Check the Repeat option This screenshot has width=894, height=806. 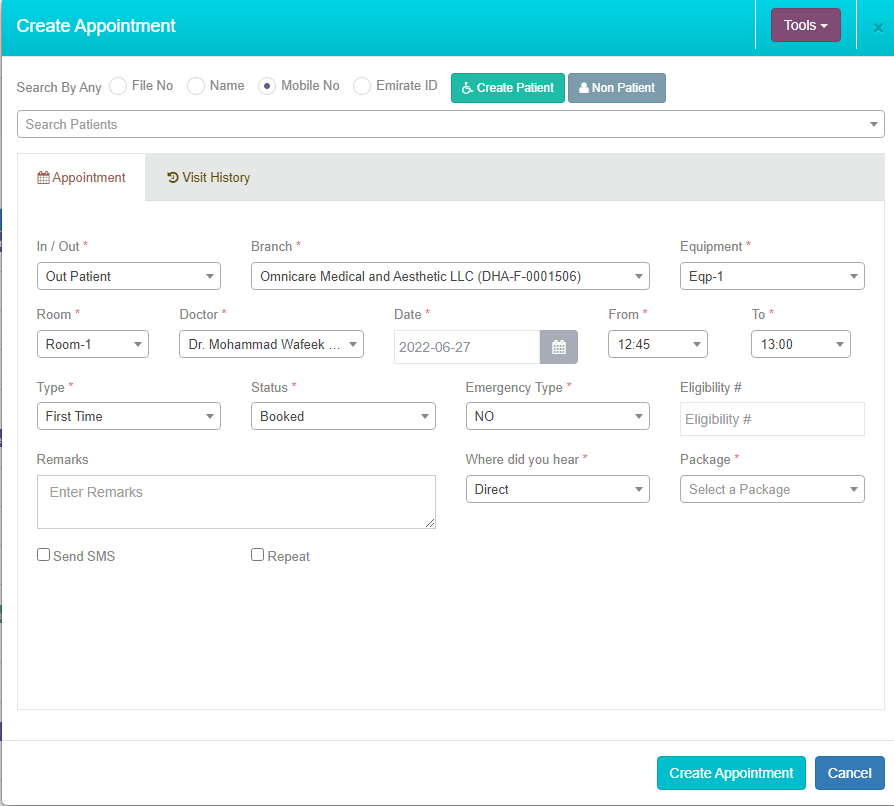(257, 554)
